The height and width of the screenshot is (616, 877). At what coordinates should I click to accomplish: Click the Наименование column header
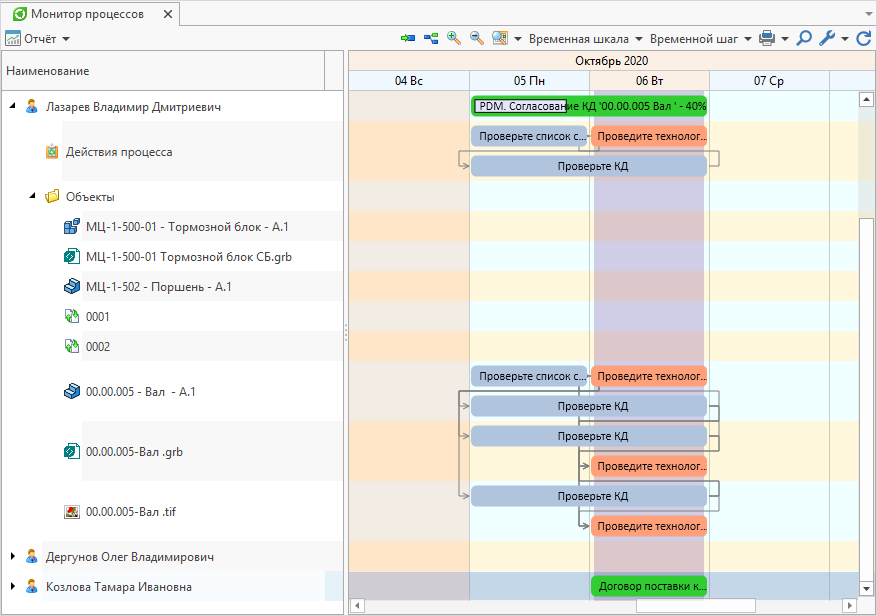(163, 71)
